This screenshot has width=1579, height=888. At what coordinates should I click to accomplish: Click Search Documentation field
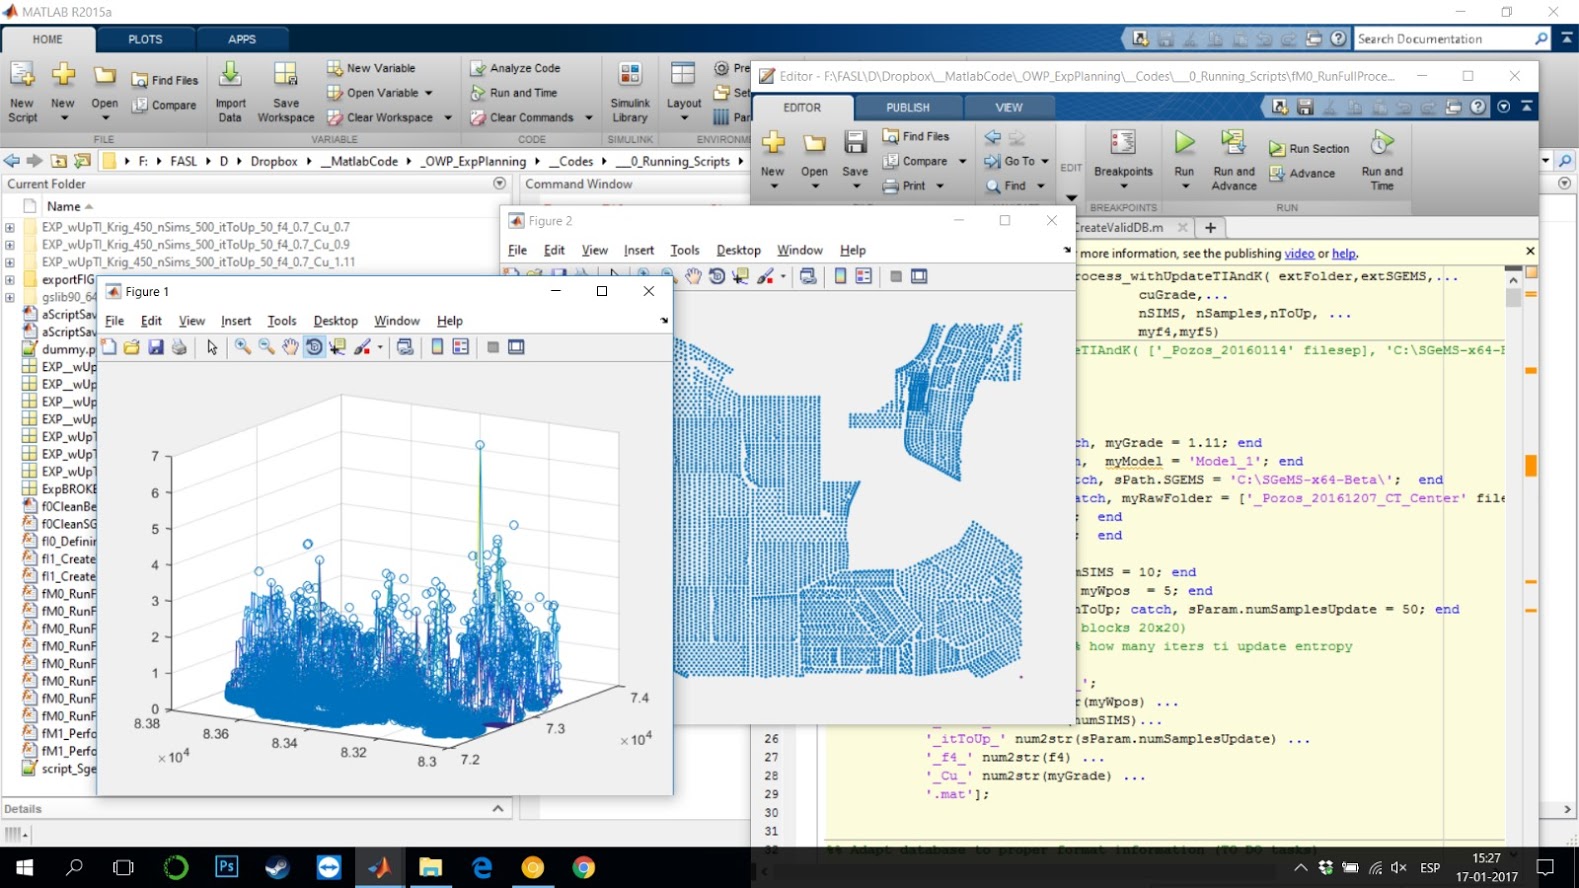click(x=1442, y=39)
